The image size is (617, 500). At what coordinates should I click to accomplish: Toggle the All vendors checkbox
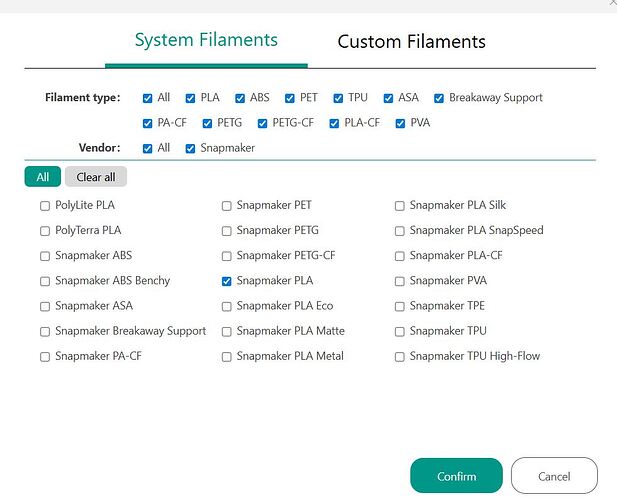pos(148,148)
